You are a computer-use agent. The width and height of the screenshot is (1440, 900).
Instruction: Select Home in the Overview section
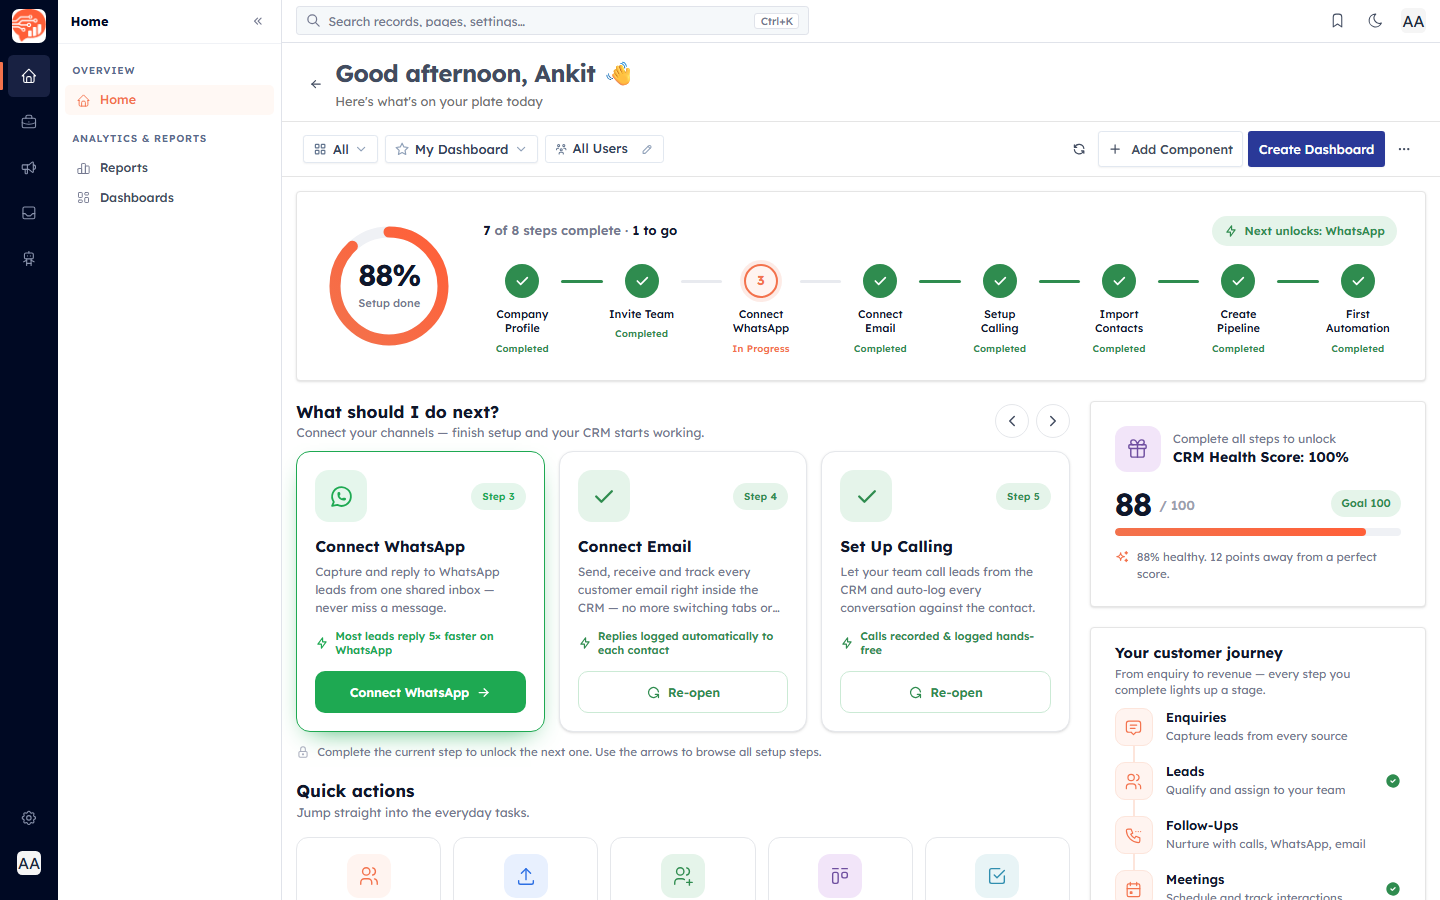pos(169,100)
